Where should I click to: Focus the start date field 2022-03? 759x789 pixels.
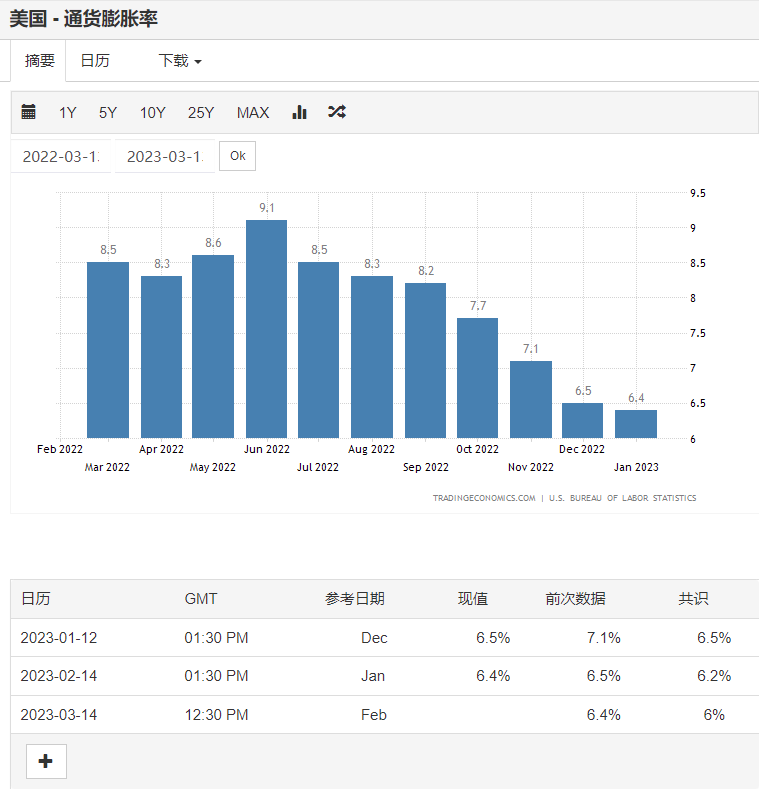(61, 156)
